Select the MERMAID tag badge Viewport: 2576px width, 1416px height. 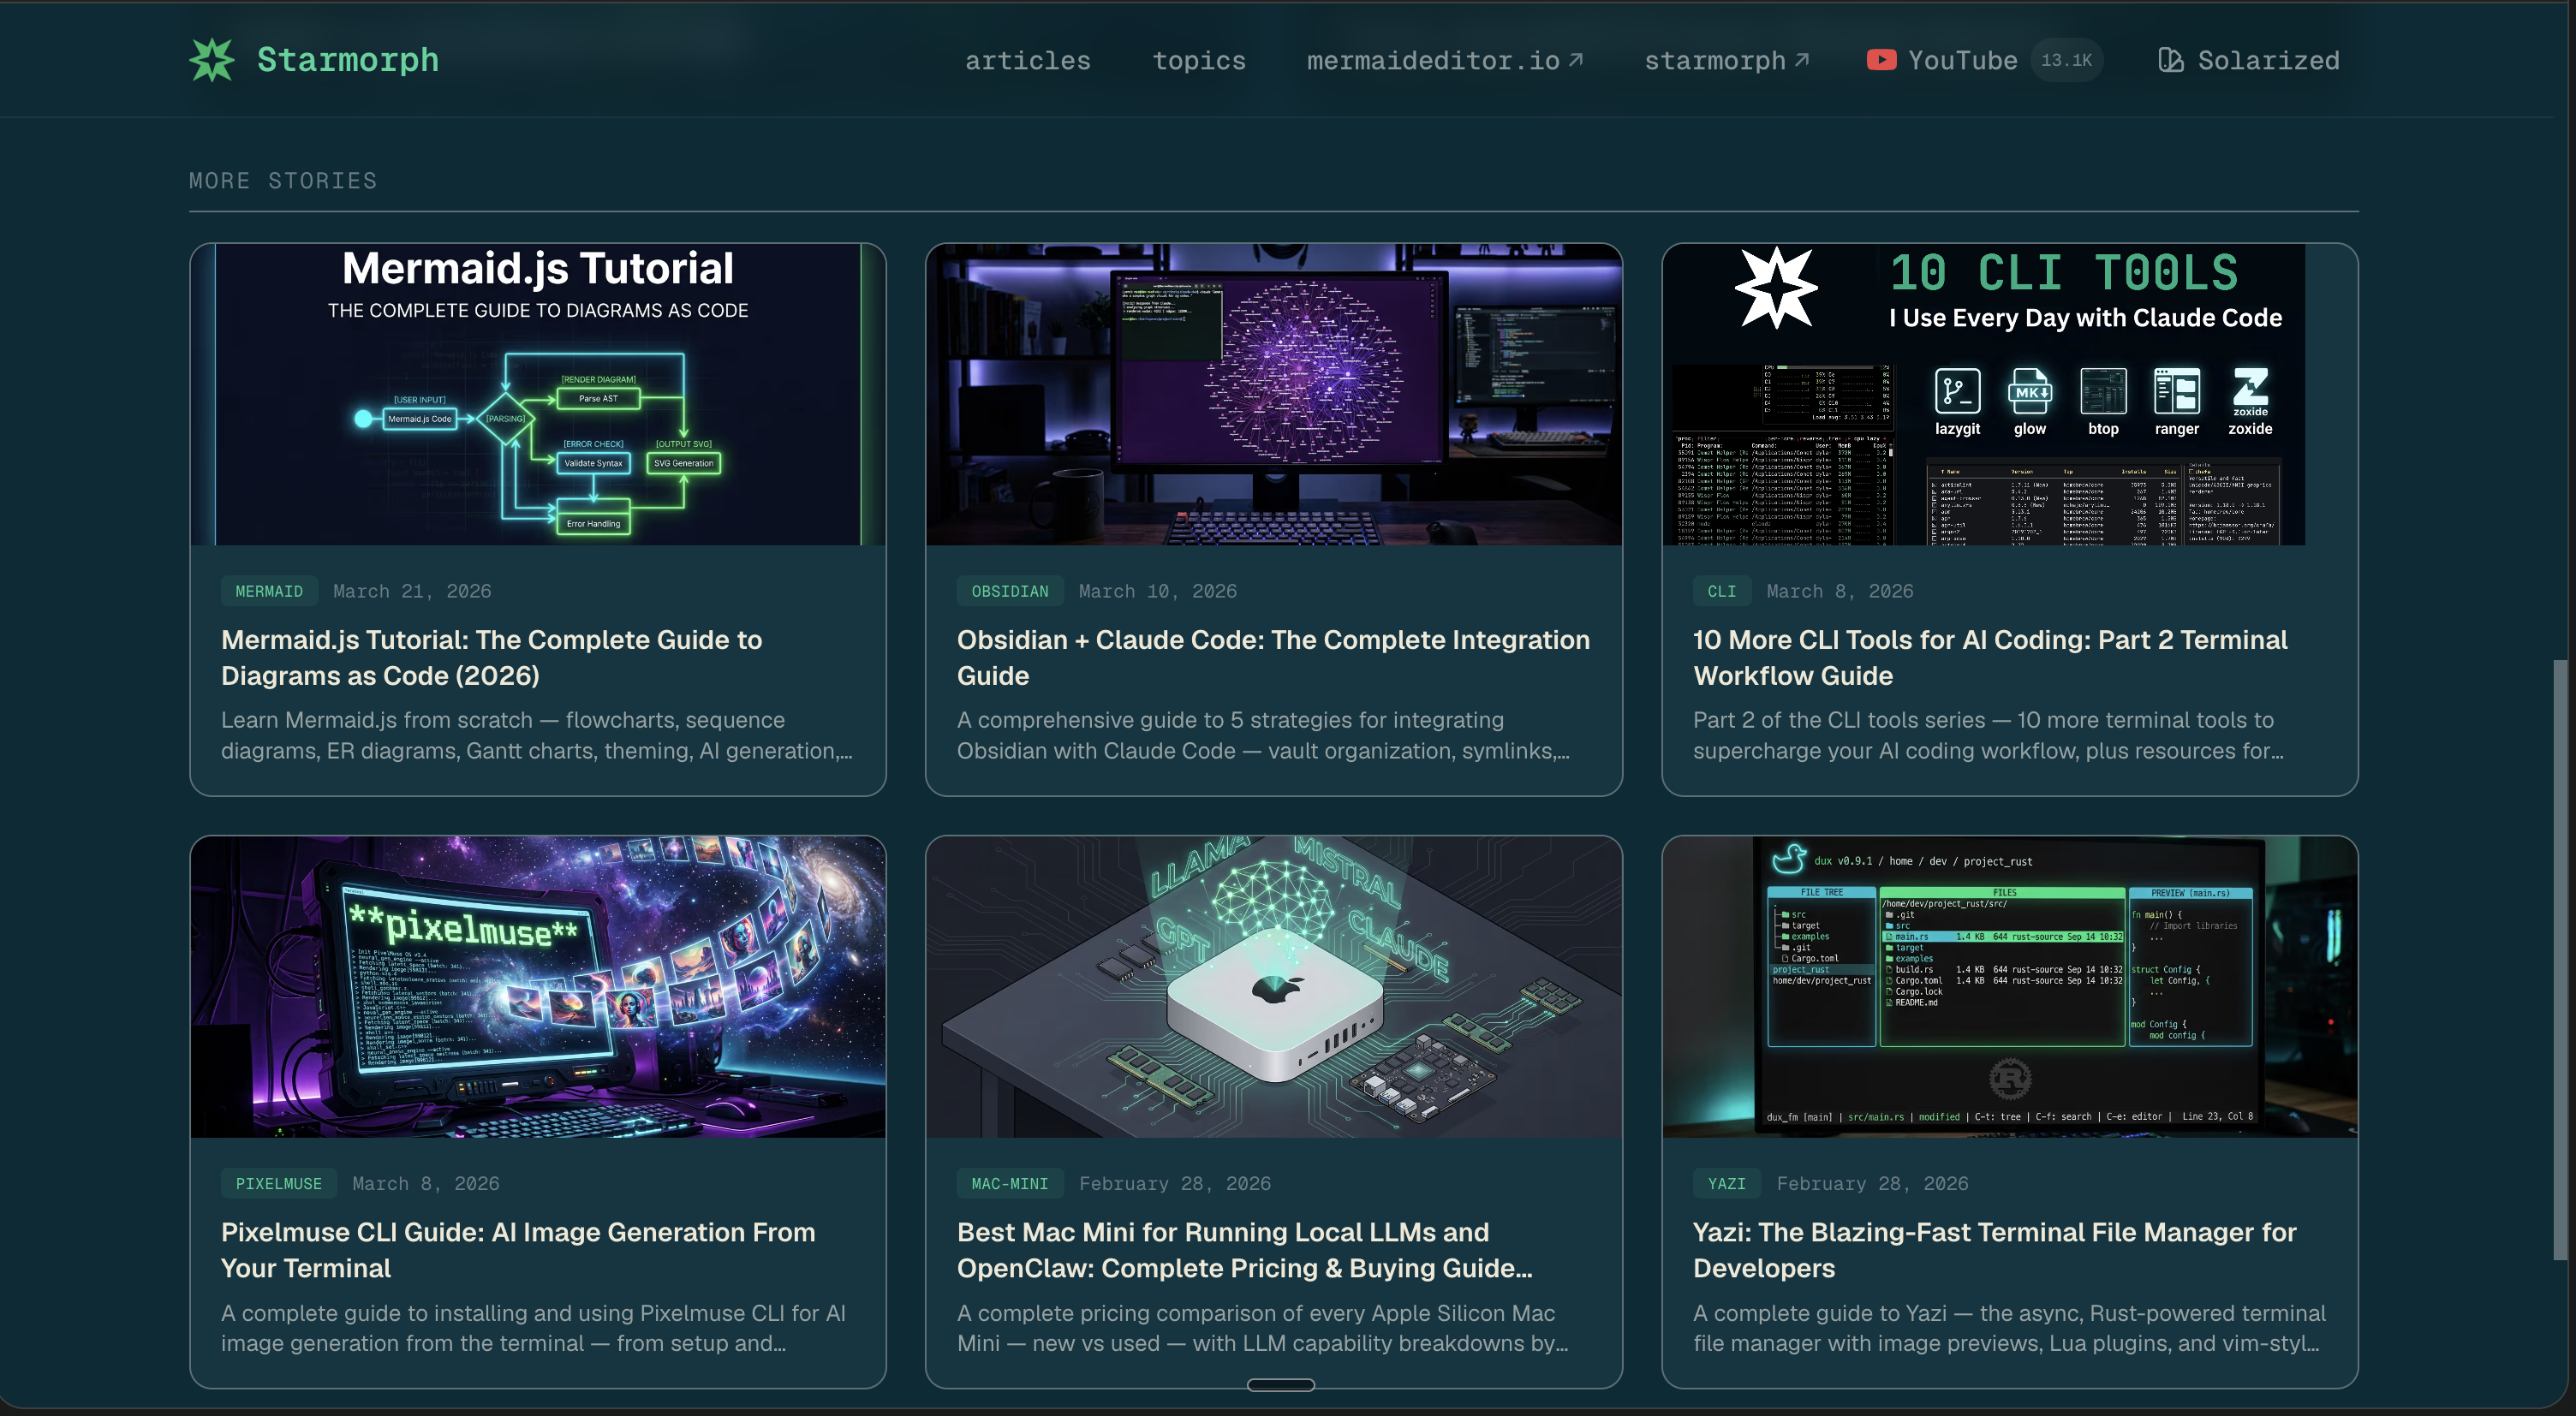click(x=268, y=591)
